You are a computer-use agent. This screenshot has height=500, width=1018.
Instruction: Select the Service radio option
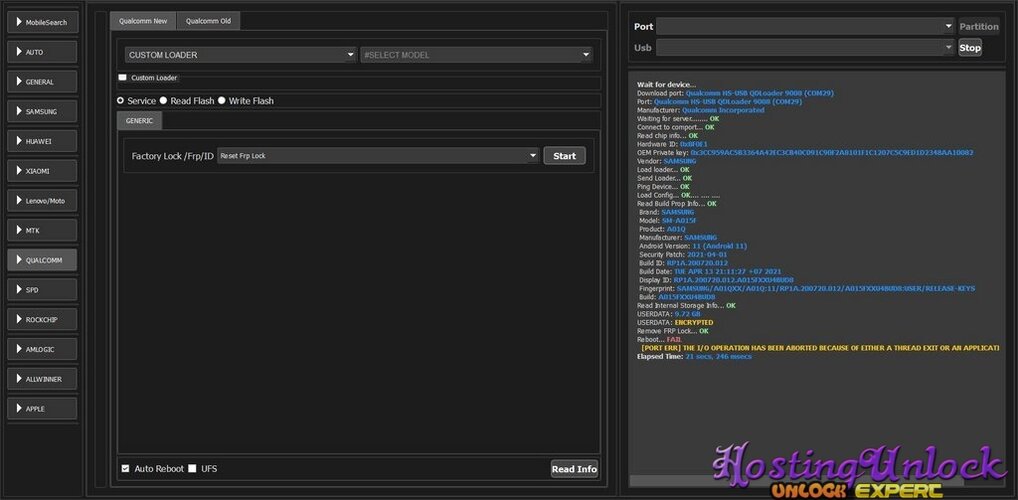[121, 101]
